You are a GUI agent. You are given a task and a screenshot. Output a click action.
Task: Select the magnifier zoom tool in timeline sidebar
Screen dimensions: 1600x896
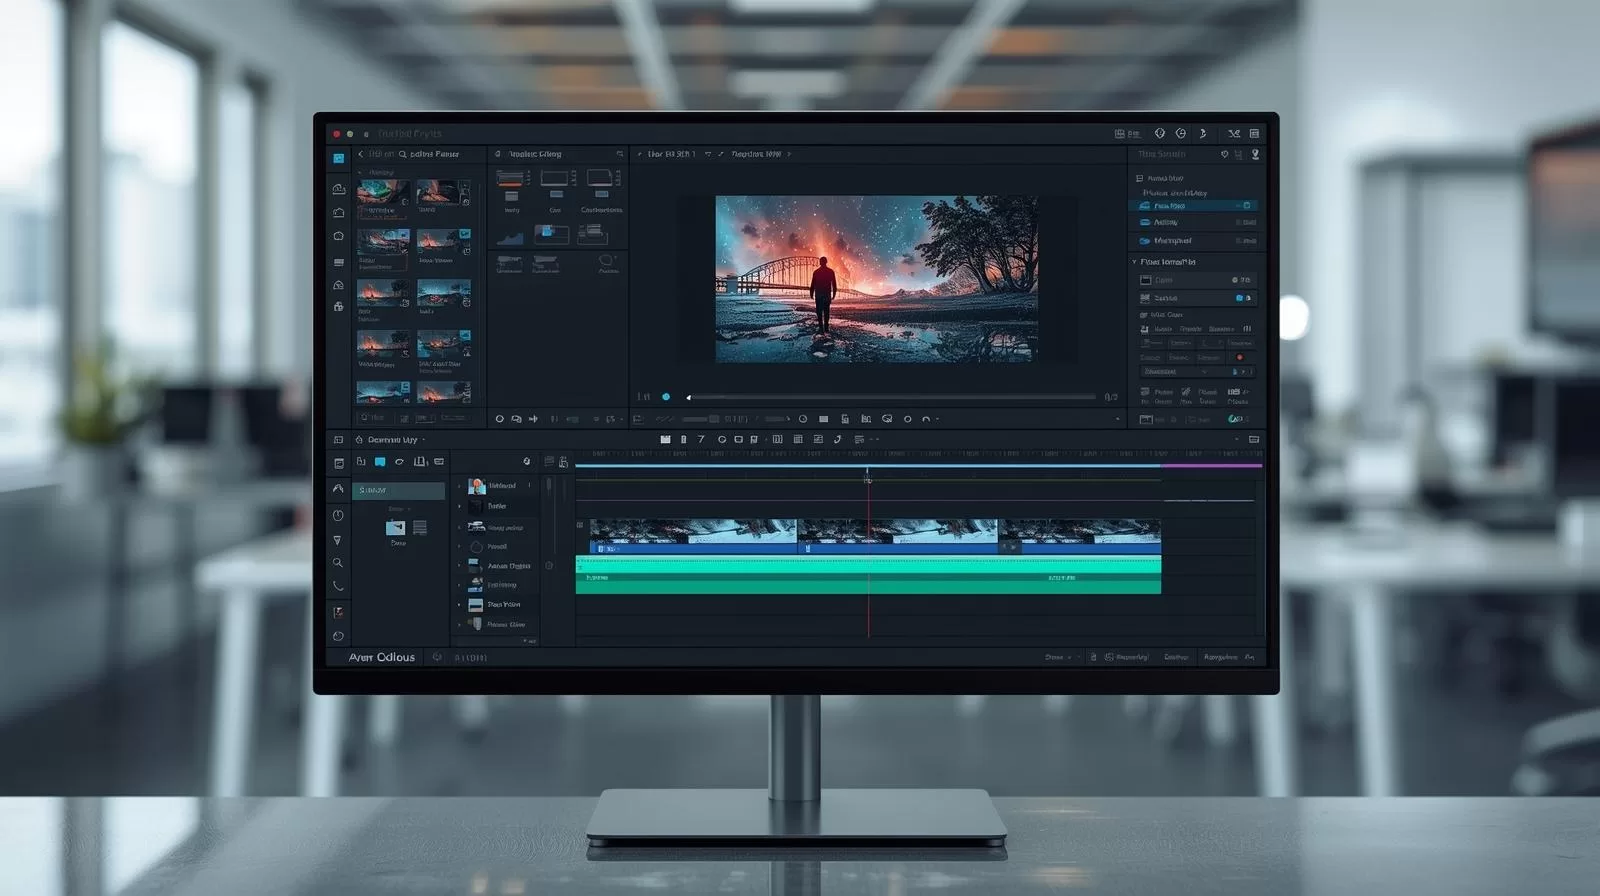(x=338, y=563)
